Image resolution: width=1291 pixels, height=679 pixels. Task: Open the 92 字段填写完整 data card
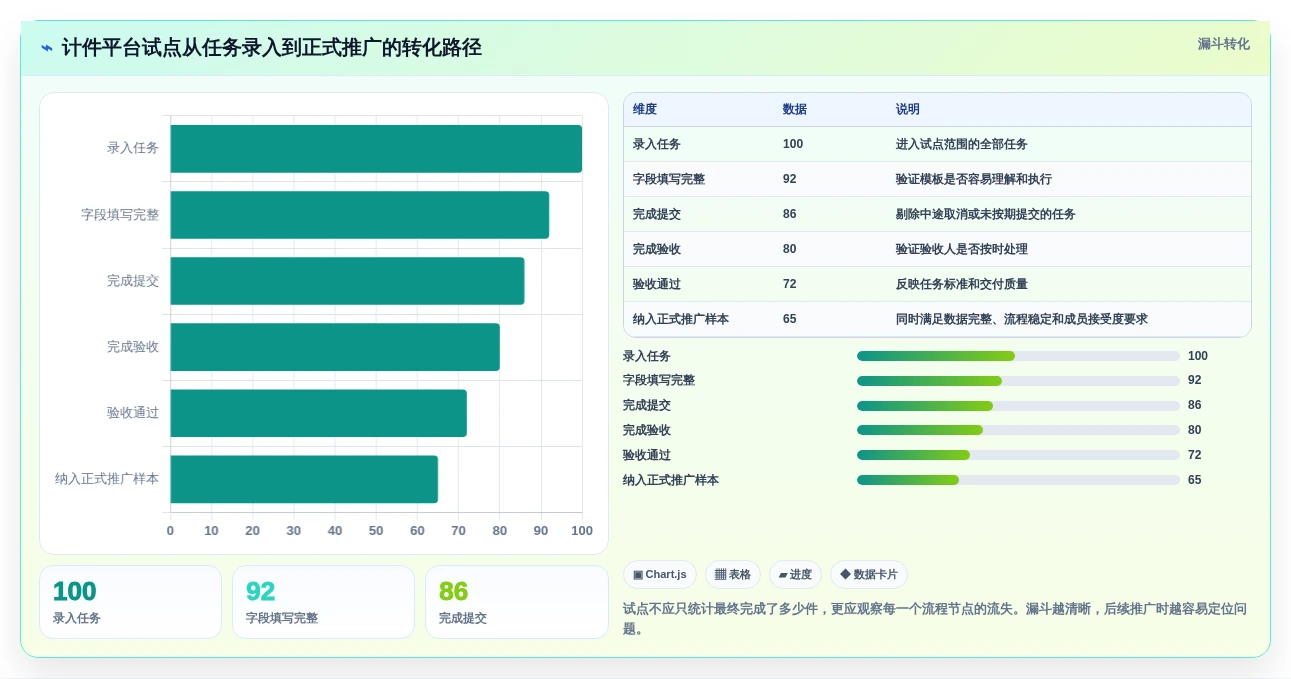point(323,602)
